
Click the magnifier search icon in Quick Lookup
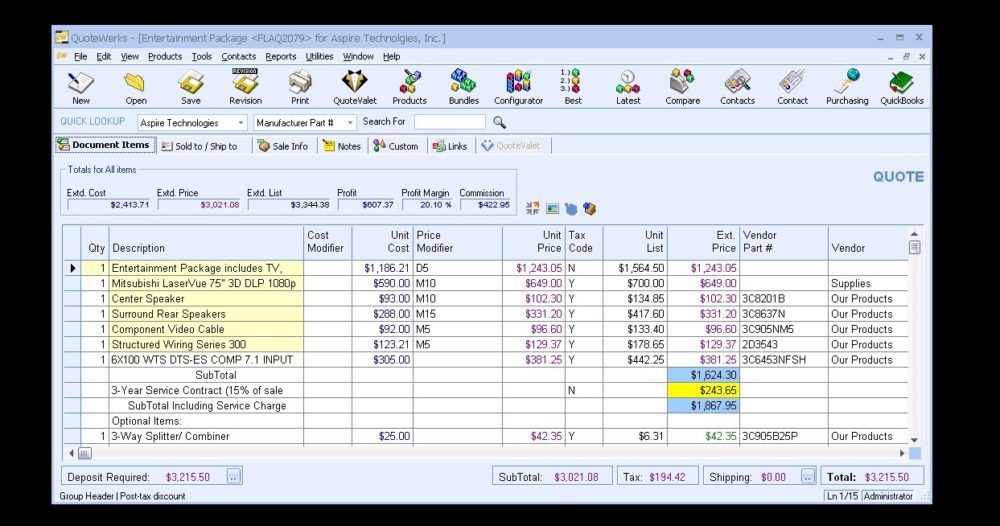click(x=499, y=122)
